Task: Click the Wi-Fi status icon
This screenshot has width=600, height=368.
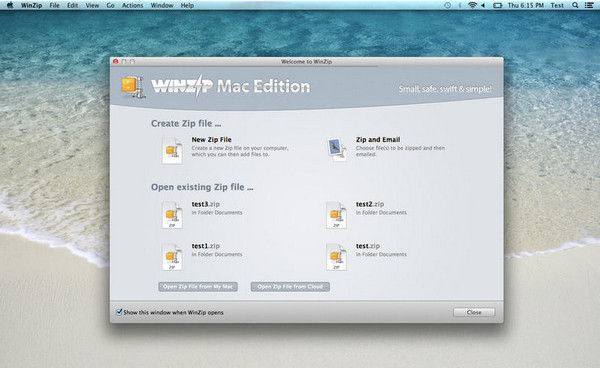Action: [x=473, y=5]
